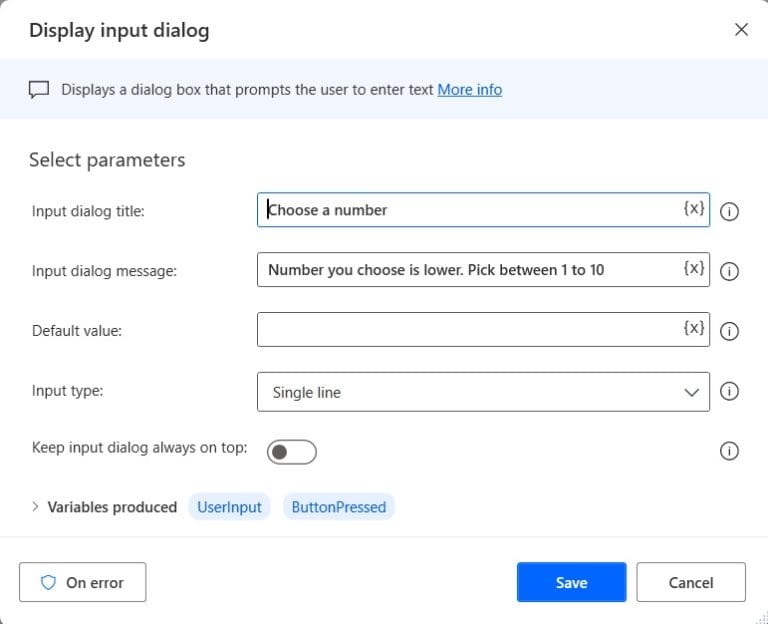Save the input dialog settings

[x=571, y=582]
